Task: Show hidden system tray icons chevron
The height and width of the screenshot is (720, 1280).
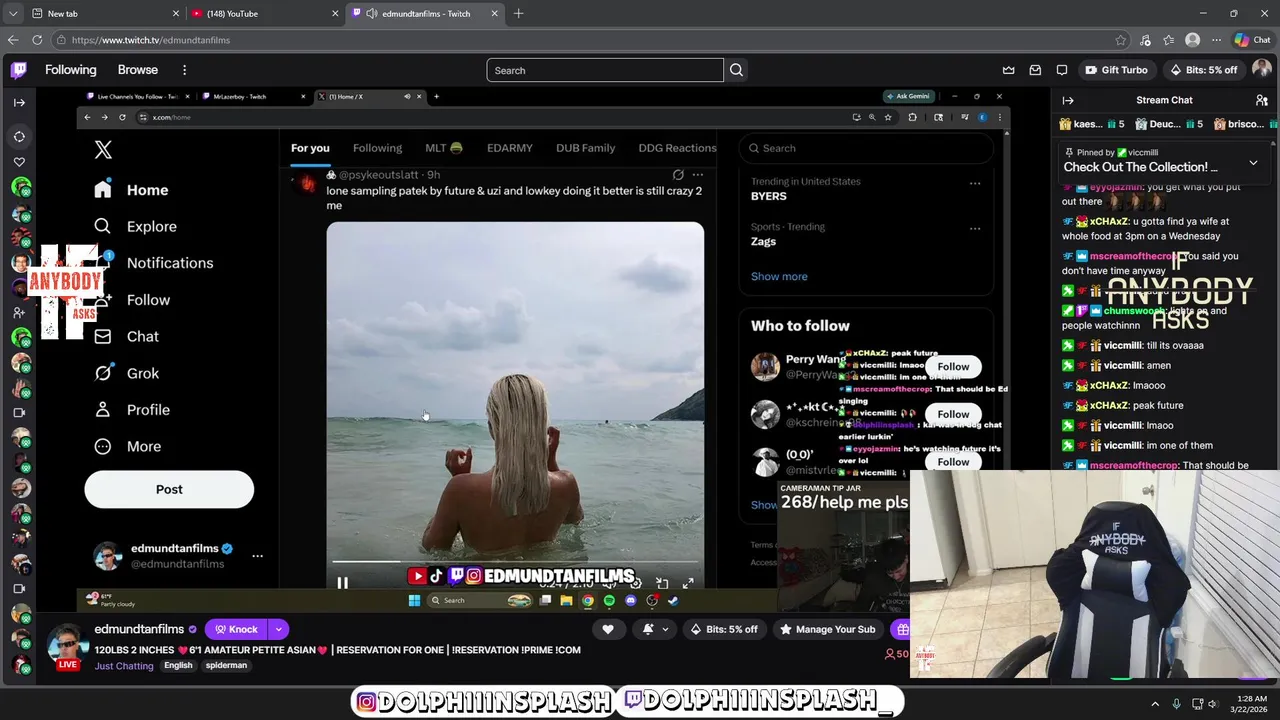Action: click(1155, 704)
